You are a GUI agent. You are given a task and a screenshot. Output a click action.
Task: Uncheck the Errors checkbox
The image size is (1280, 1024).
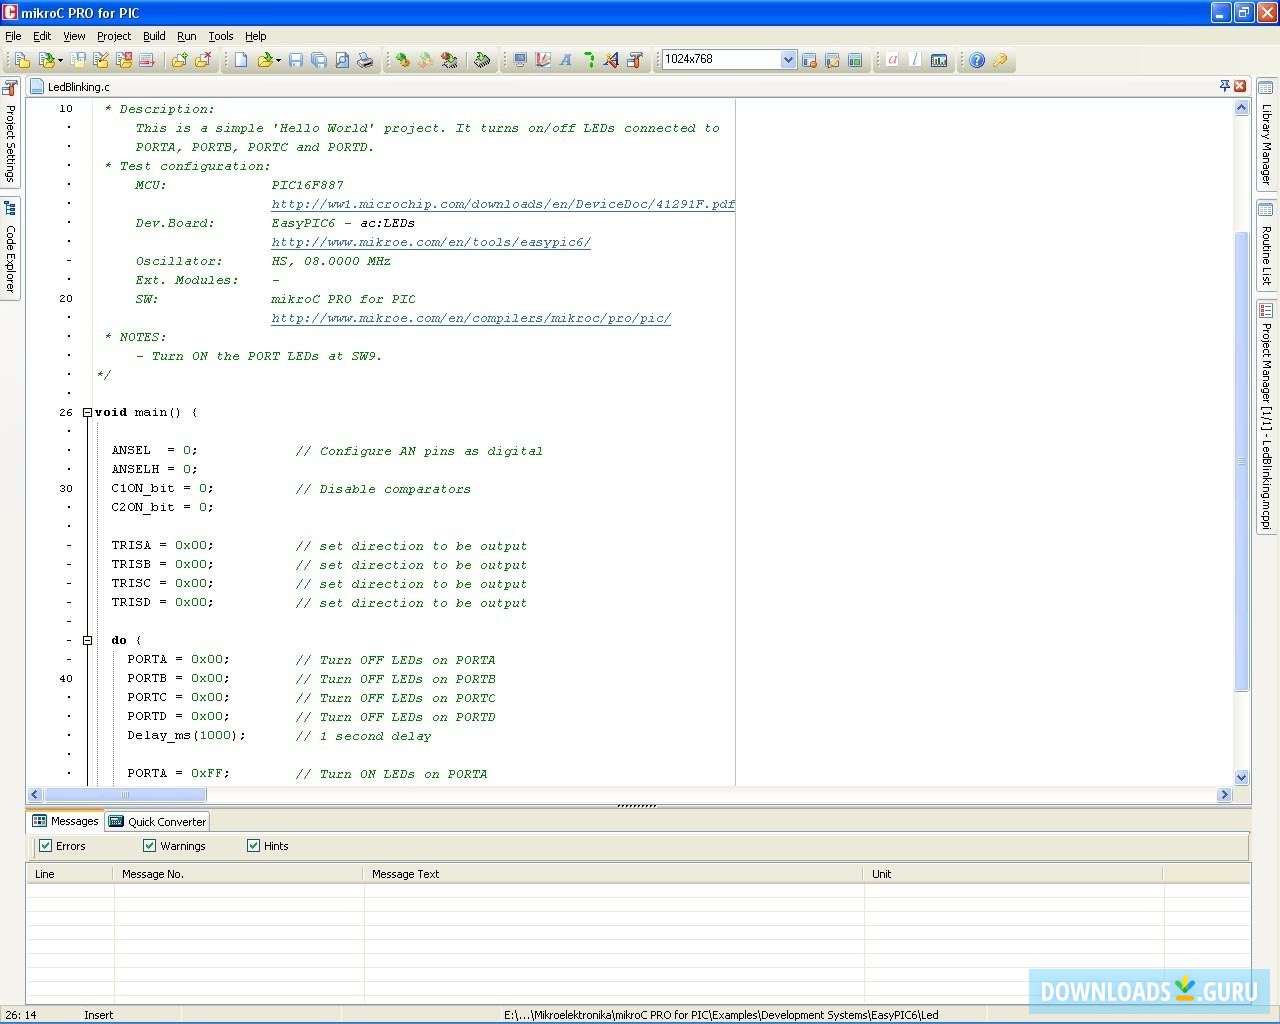(45, 846)
